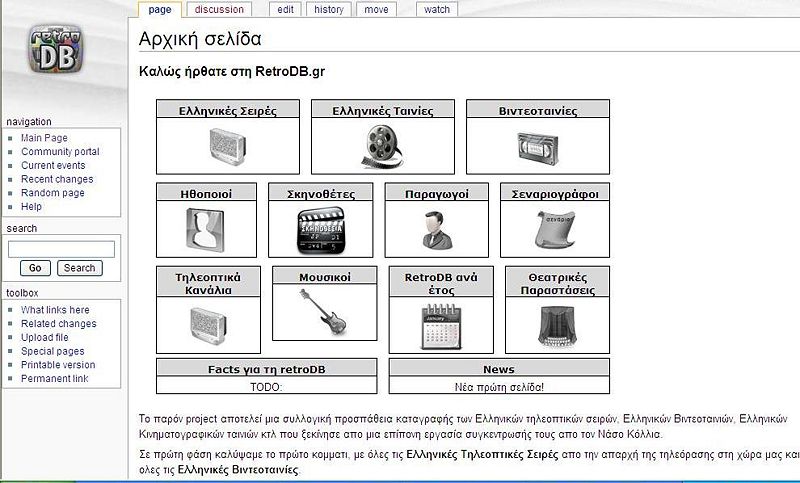Click the Θεατρικές Παραστάσεις heading
Screen dimensions: 800x483
click(557, 284)
